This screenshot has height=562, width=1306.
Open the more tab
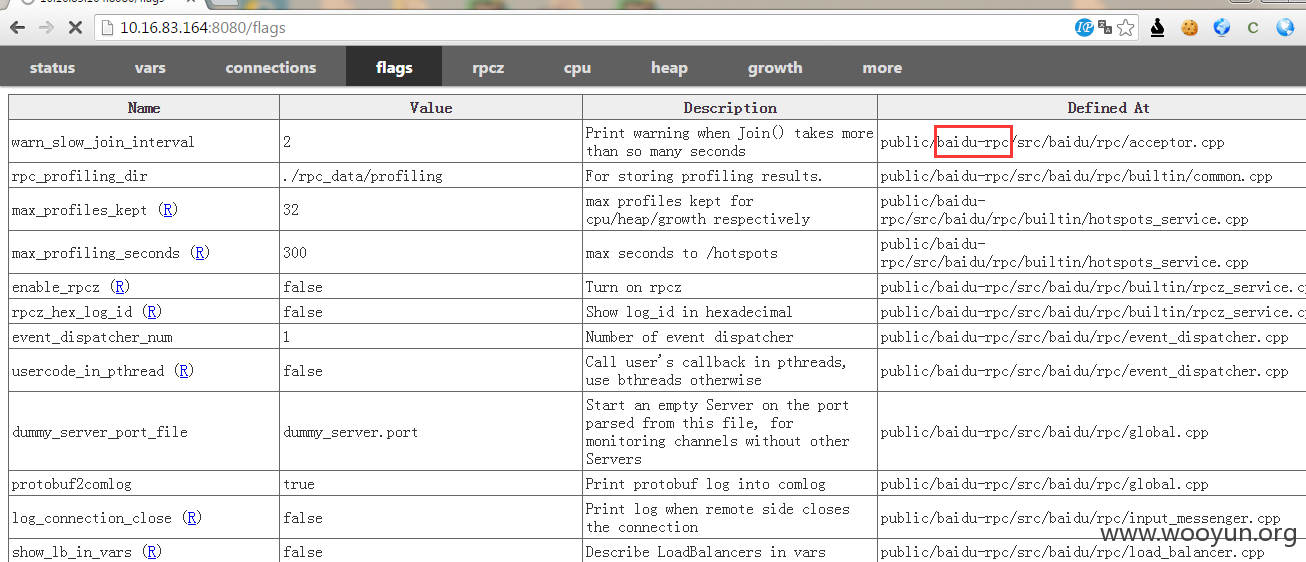coord(882,68)
